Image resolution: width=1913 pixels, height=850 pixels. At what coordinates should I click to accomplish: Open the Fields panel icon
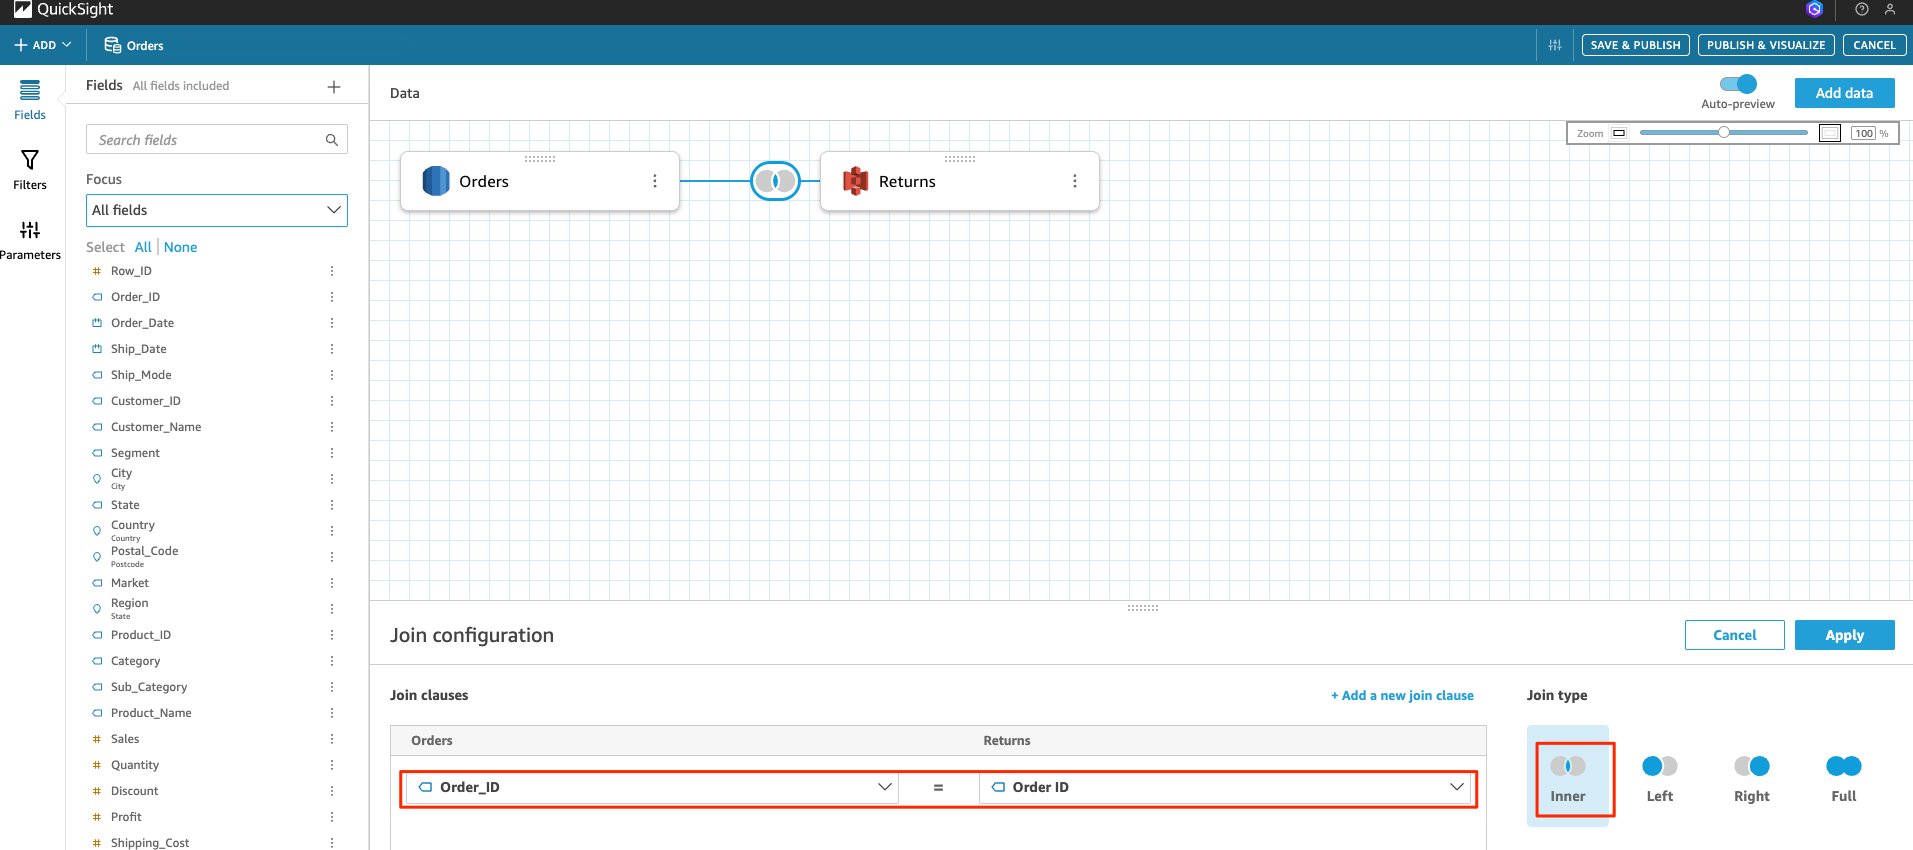point(30,91)
